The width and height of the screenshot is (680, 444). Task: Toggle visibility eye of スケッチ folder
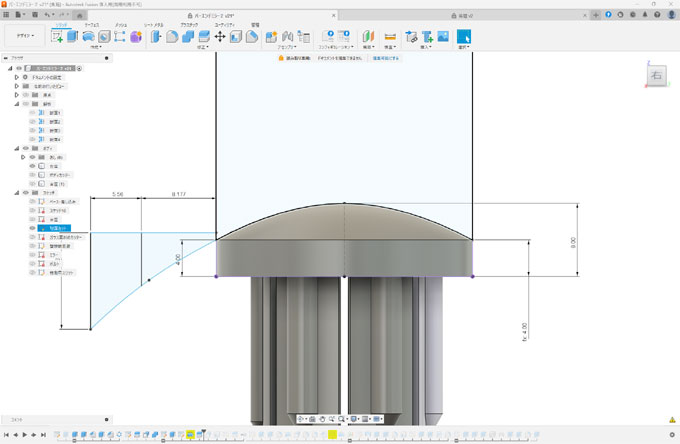pyautogui.click(x=25, y=192)
